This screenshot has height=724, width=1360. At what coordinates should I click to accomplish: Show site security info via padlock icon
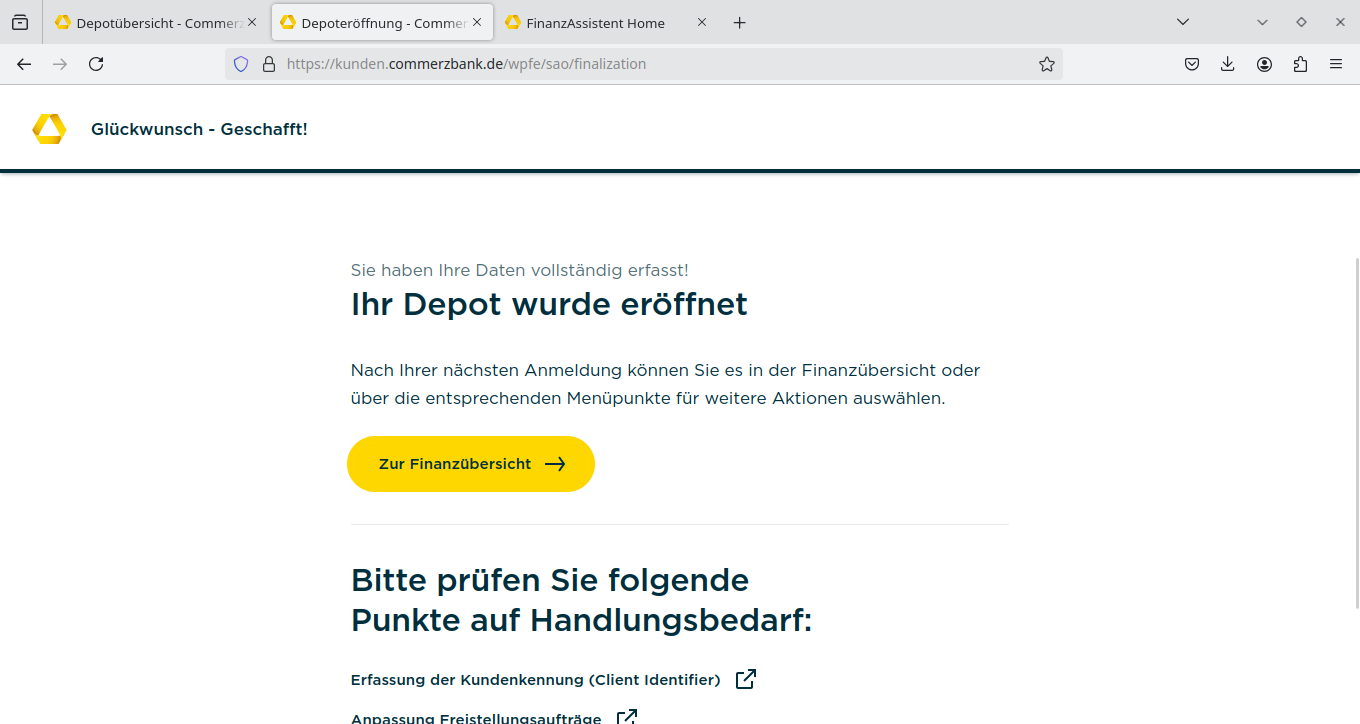[268, 64]
